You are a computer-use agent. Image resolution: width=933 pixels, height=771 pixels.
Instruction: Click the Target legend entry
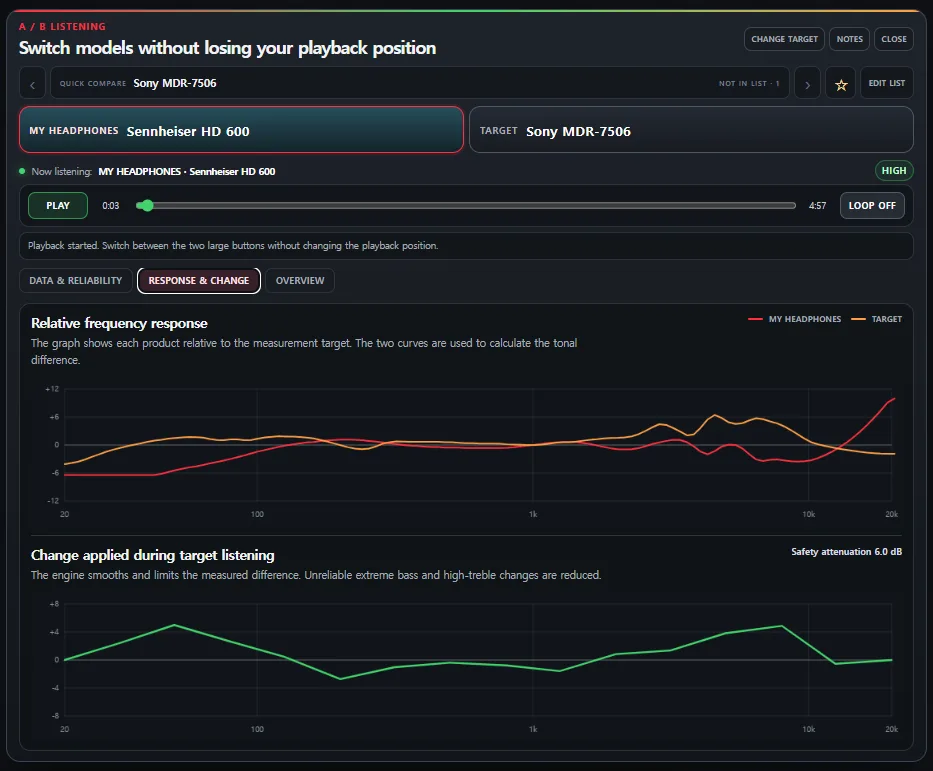(x=876, y=319)
